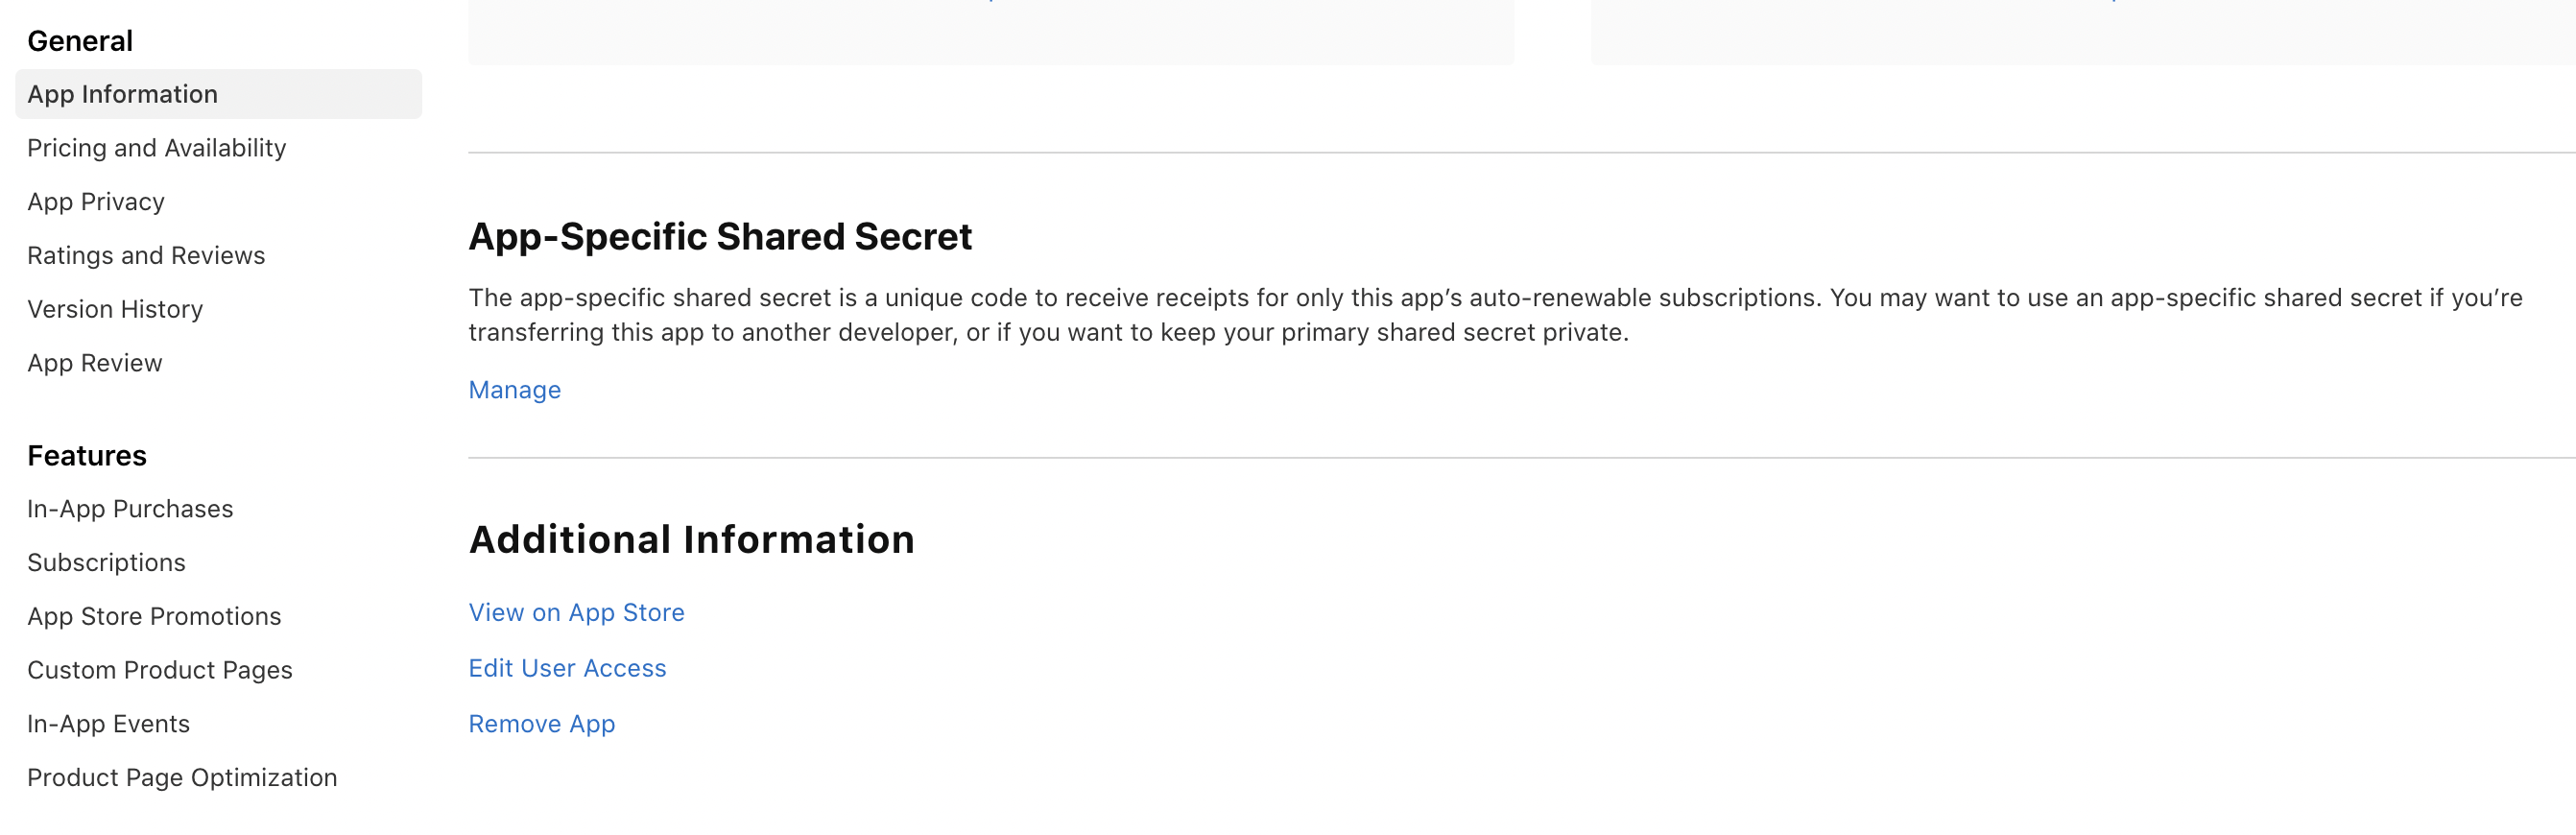This screenshot has width=2576, height=835.
Task: Open the Subscriptions section
Action: click(106, 562)
